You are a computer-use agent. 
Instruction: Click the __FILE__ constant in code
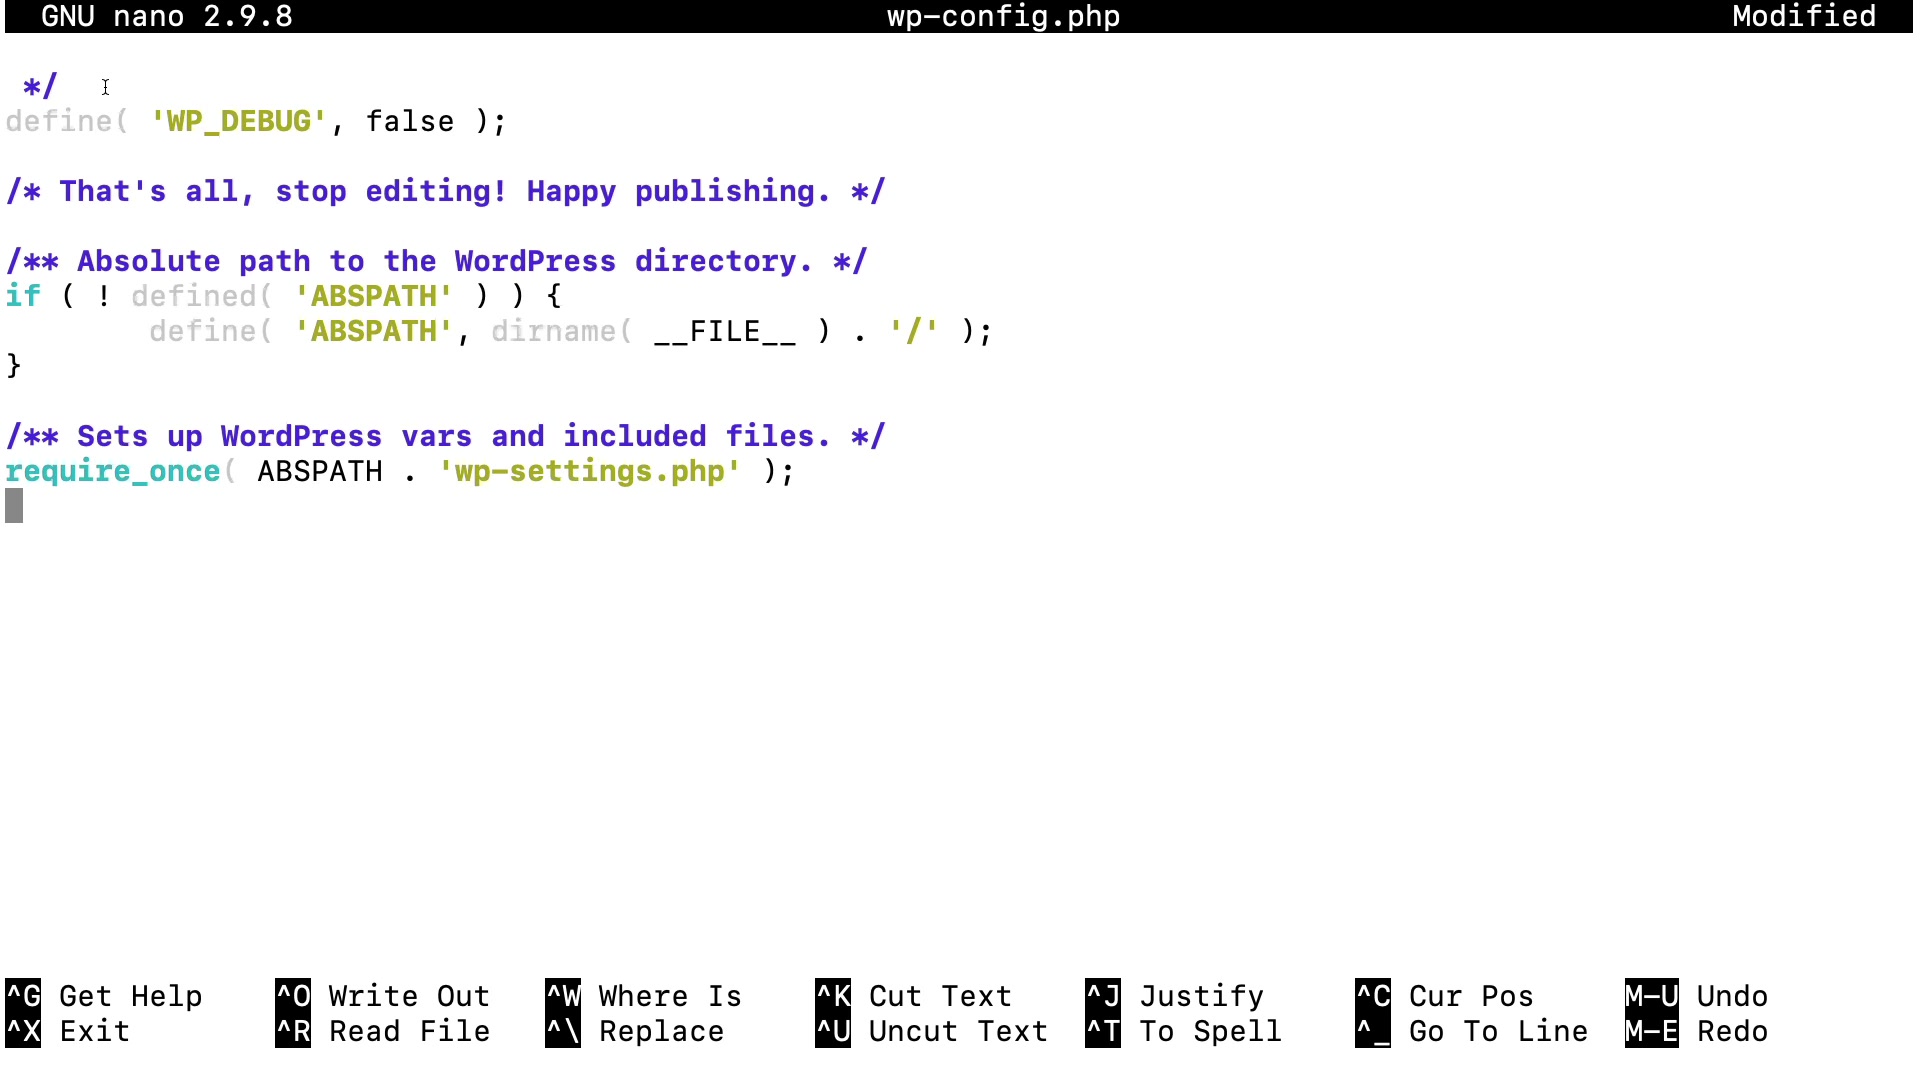724,331
